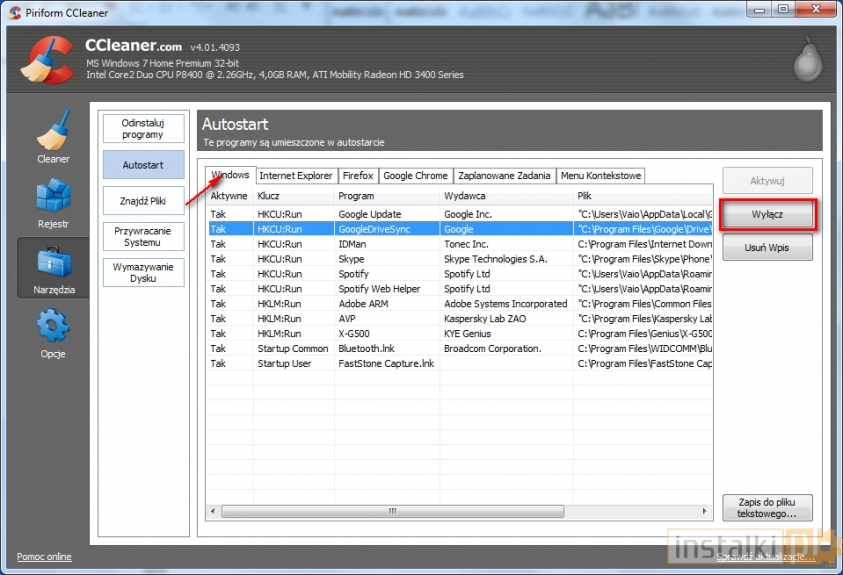Select the Adobe ARM entry
This screenshot has height=575, width=843.
[460, 304]
